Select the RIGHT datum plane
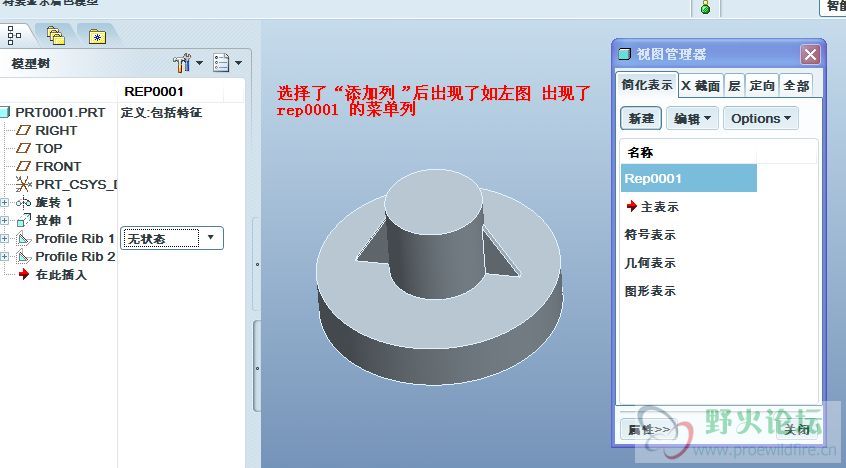The width and height of the screenshot is (846, 468). pyautogui.click(x=56, y=130)
